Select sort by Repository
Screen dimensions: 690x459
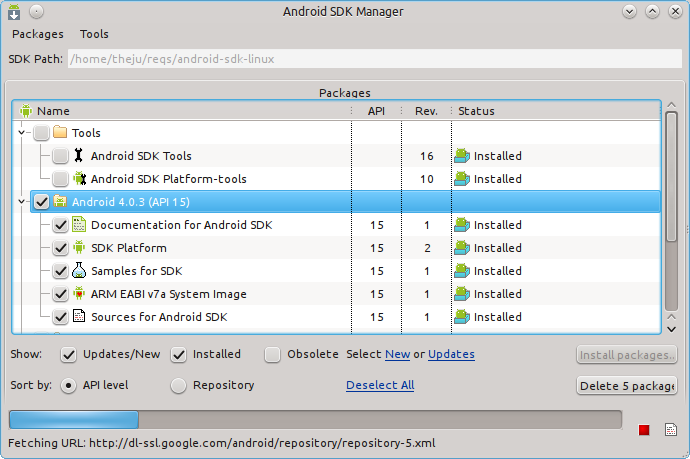coord(178,386)
